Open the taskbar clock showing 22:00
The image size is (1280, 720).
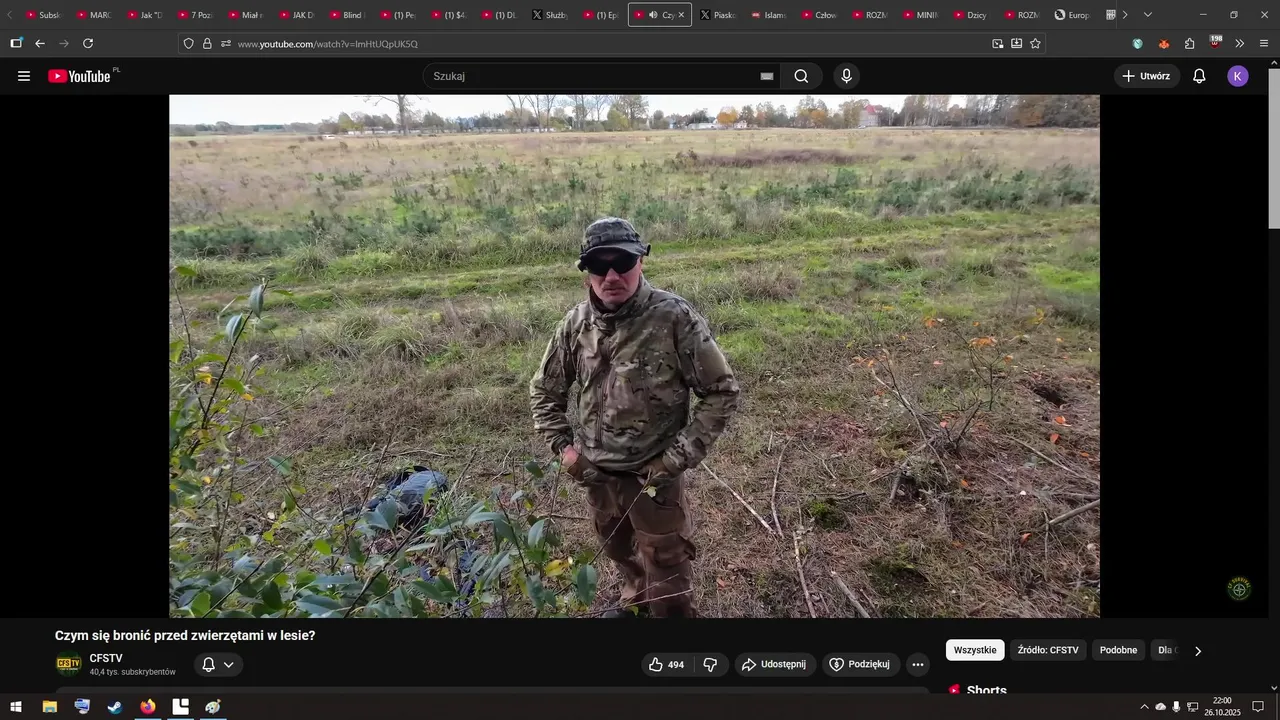click(1222, 707)
